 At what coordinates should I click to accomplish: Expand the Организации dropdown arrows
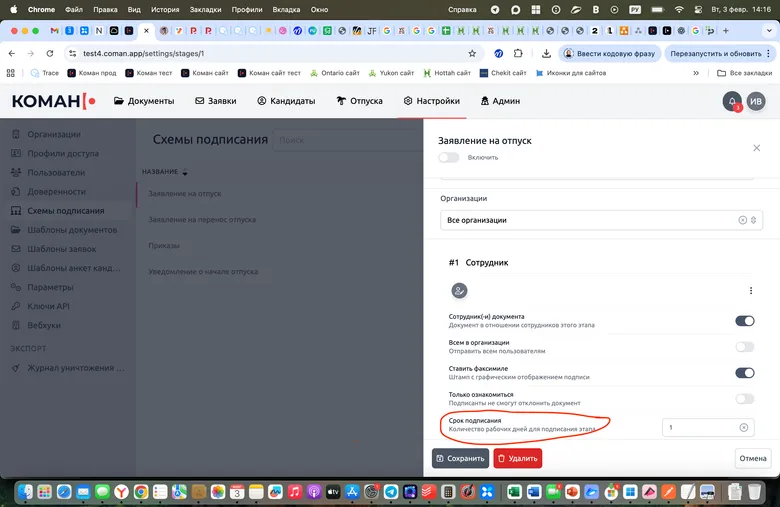click(755, 220)
